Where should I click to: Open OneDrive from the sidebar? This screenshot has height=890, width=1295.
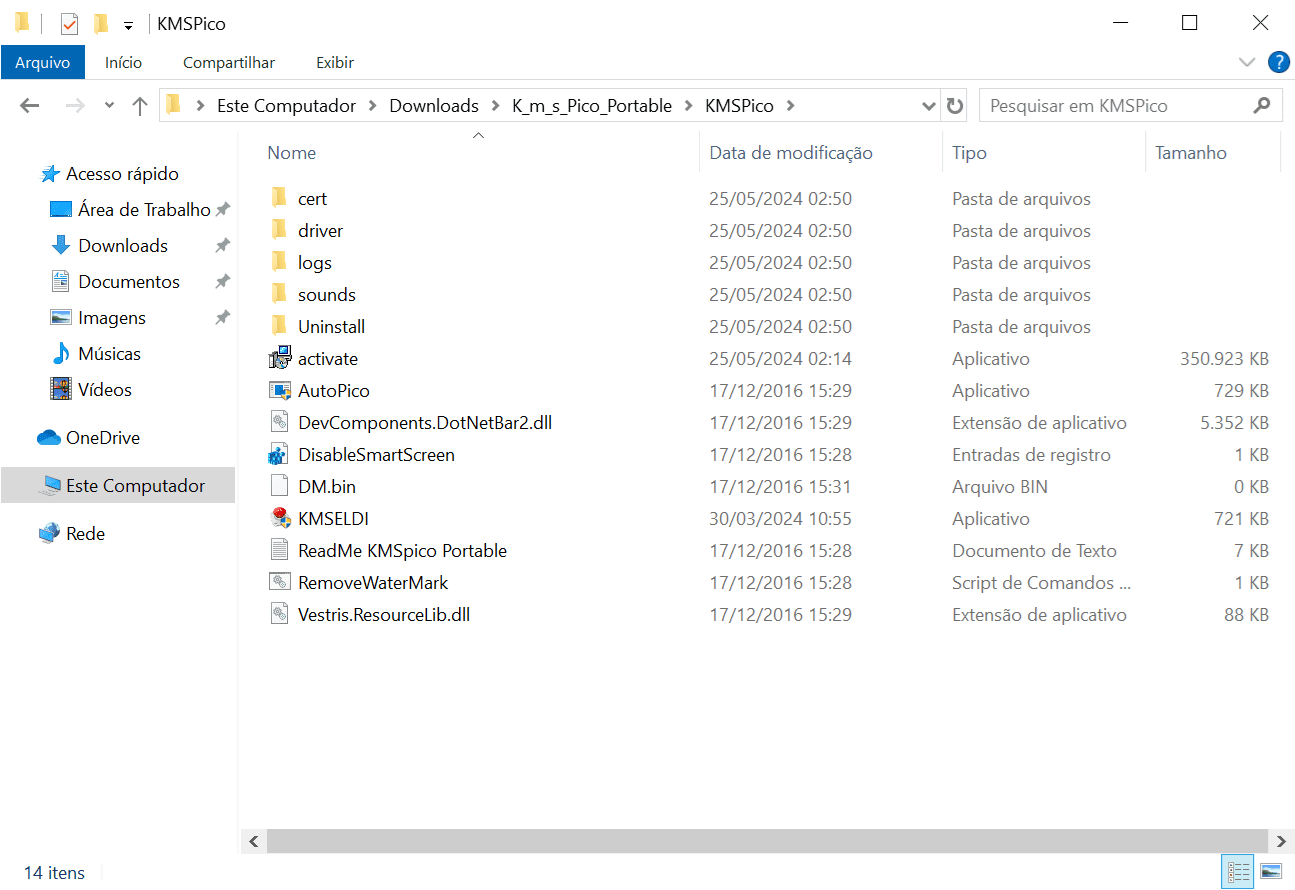point(102,438)
